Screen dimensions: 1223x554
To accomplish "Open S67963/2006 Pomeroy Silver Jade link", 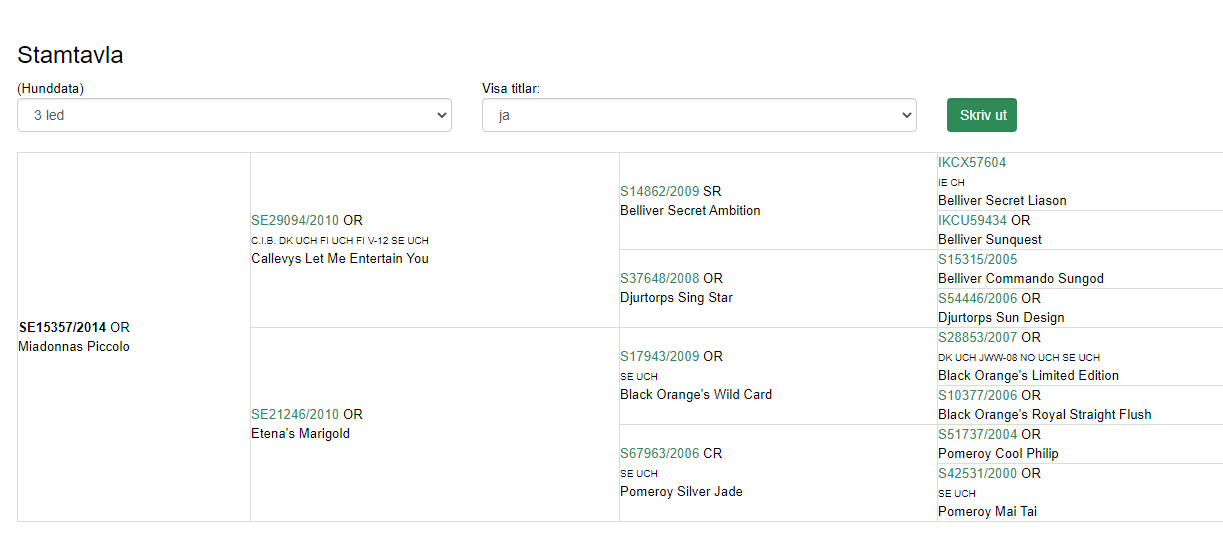I will (659, 453).
